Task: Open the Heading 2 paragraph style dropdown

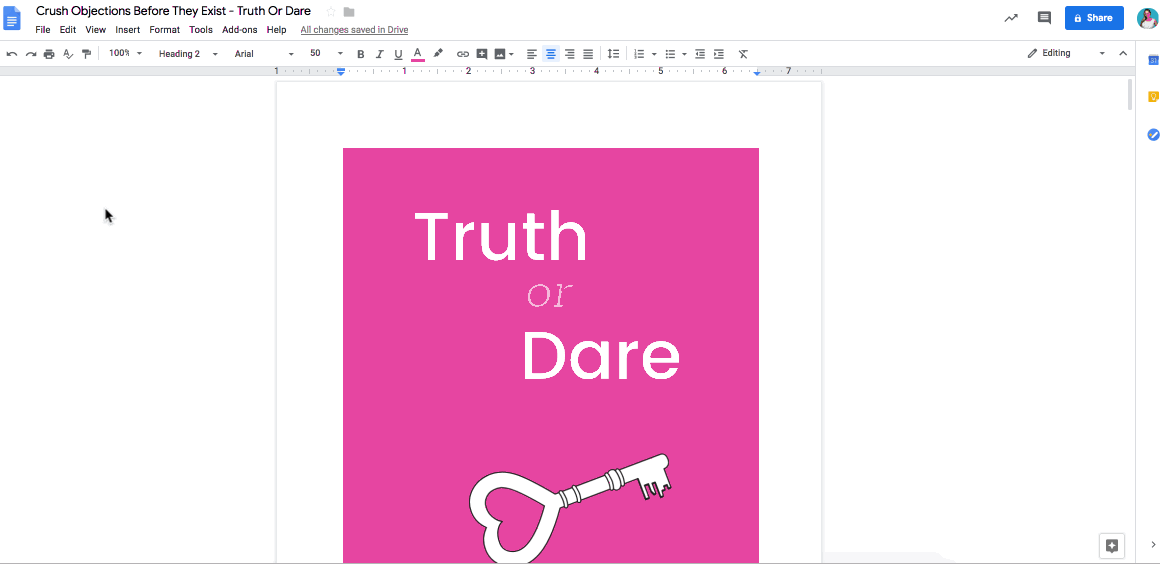Action: point(188,54)
